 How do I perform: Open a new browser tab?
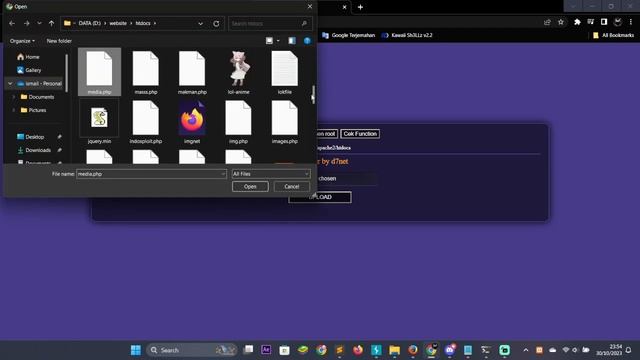(360, 7)
